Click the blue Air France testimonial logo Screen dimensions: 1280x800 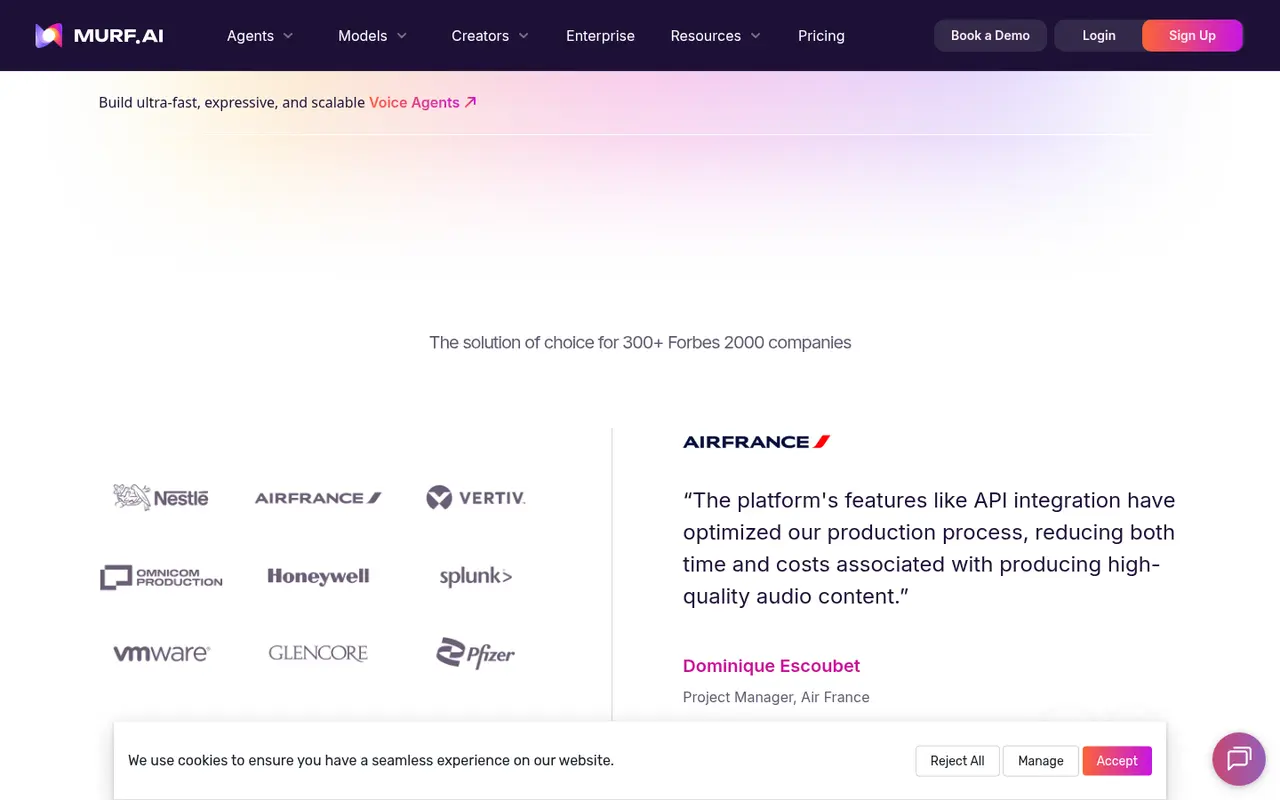tap(756, 441)
